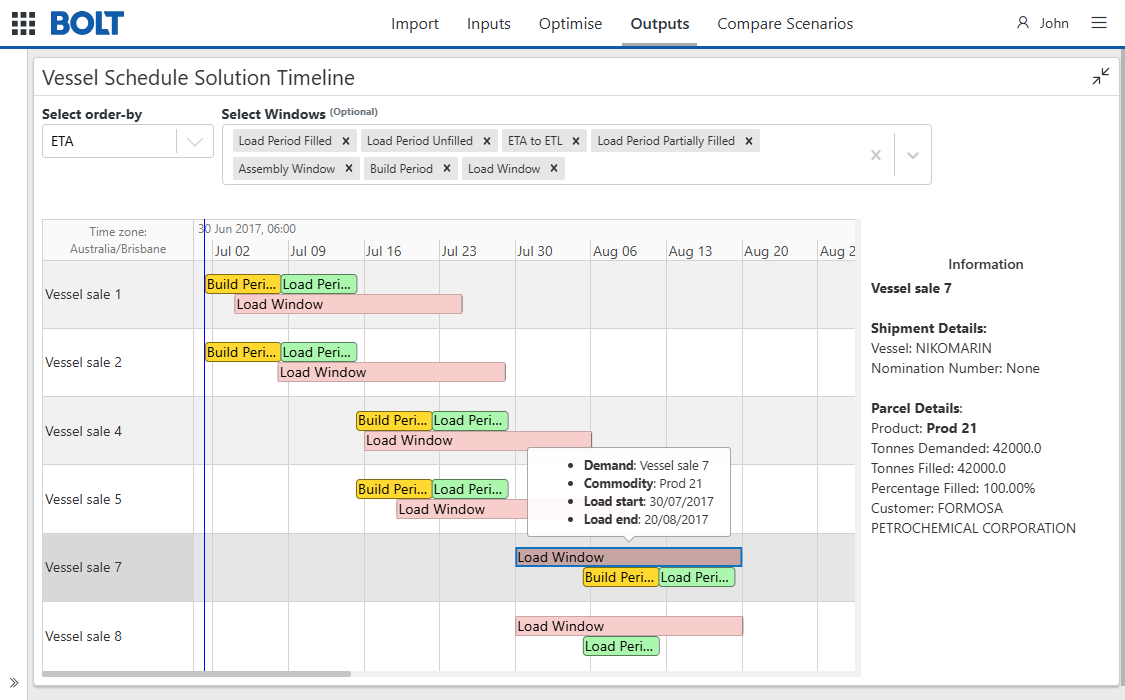The width and height of the screenshot is (1125, 700).
Task: Select Vessel sale 4 Build Period bar
Action: click(394, 420)
